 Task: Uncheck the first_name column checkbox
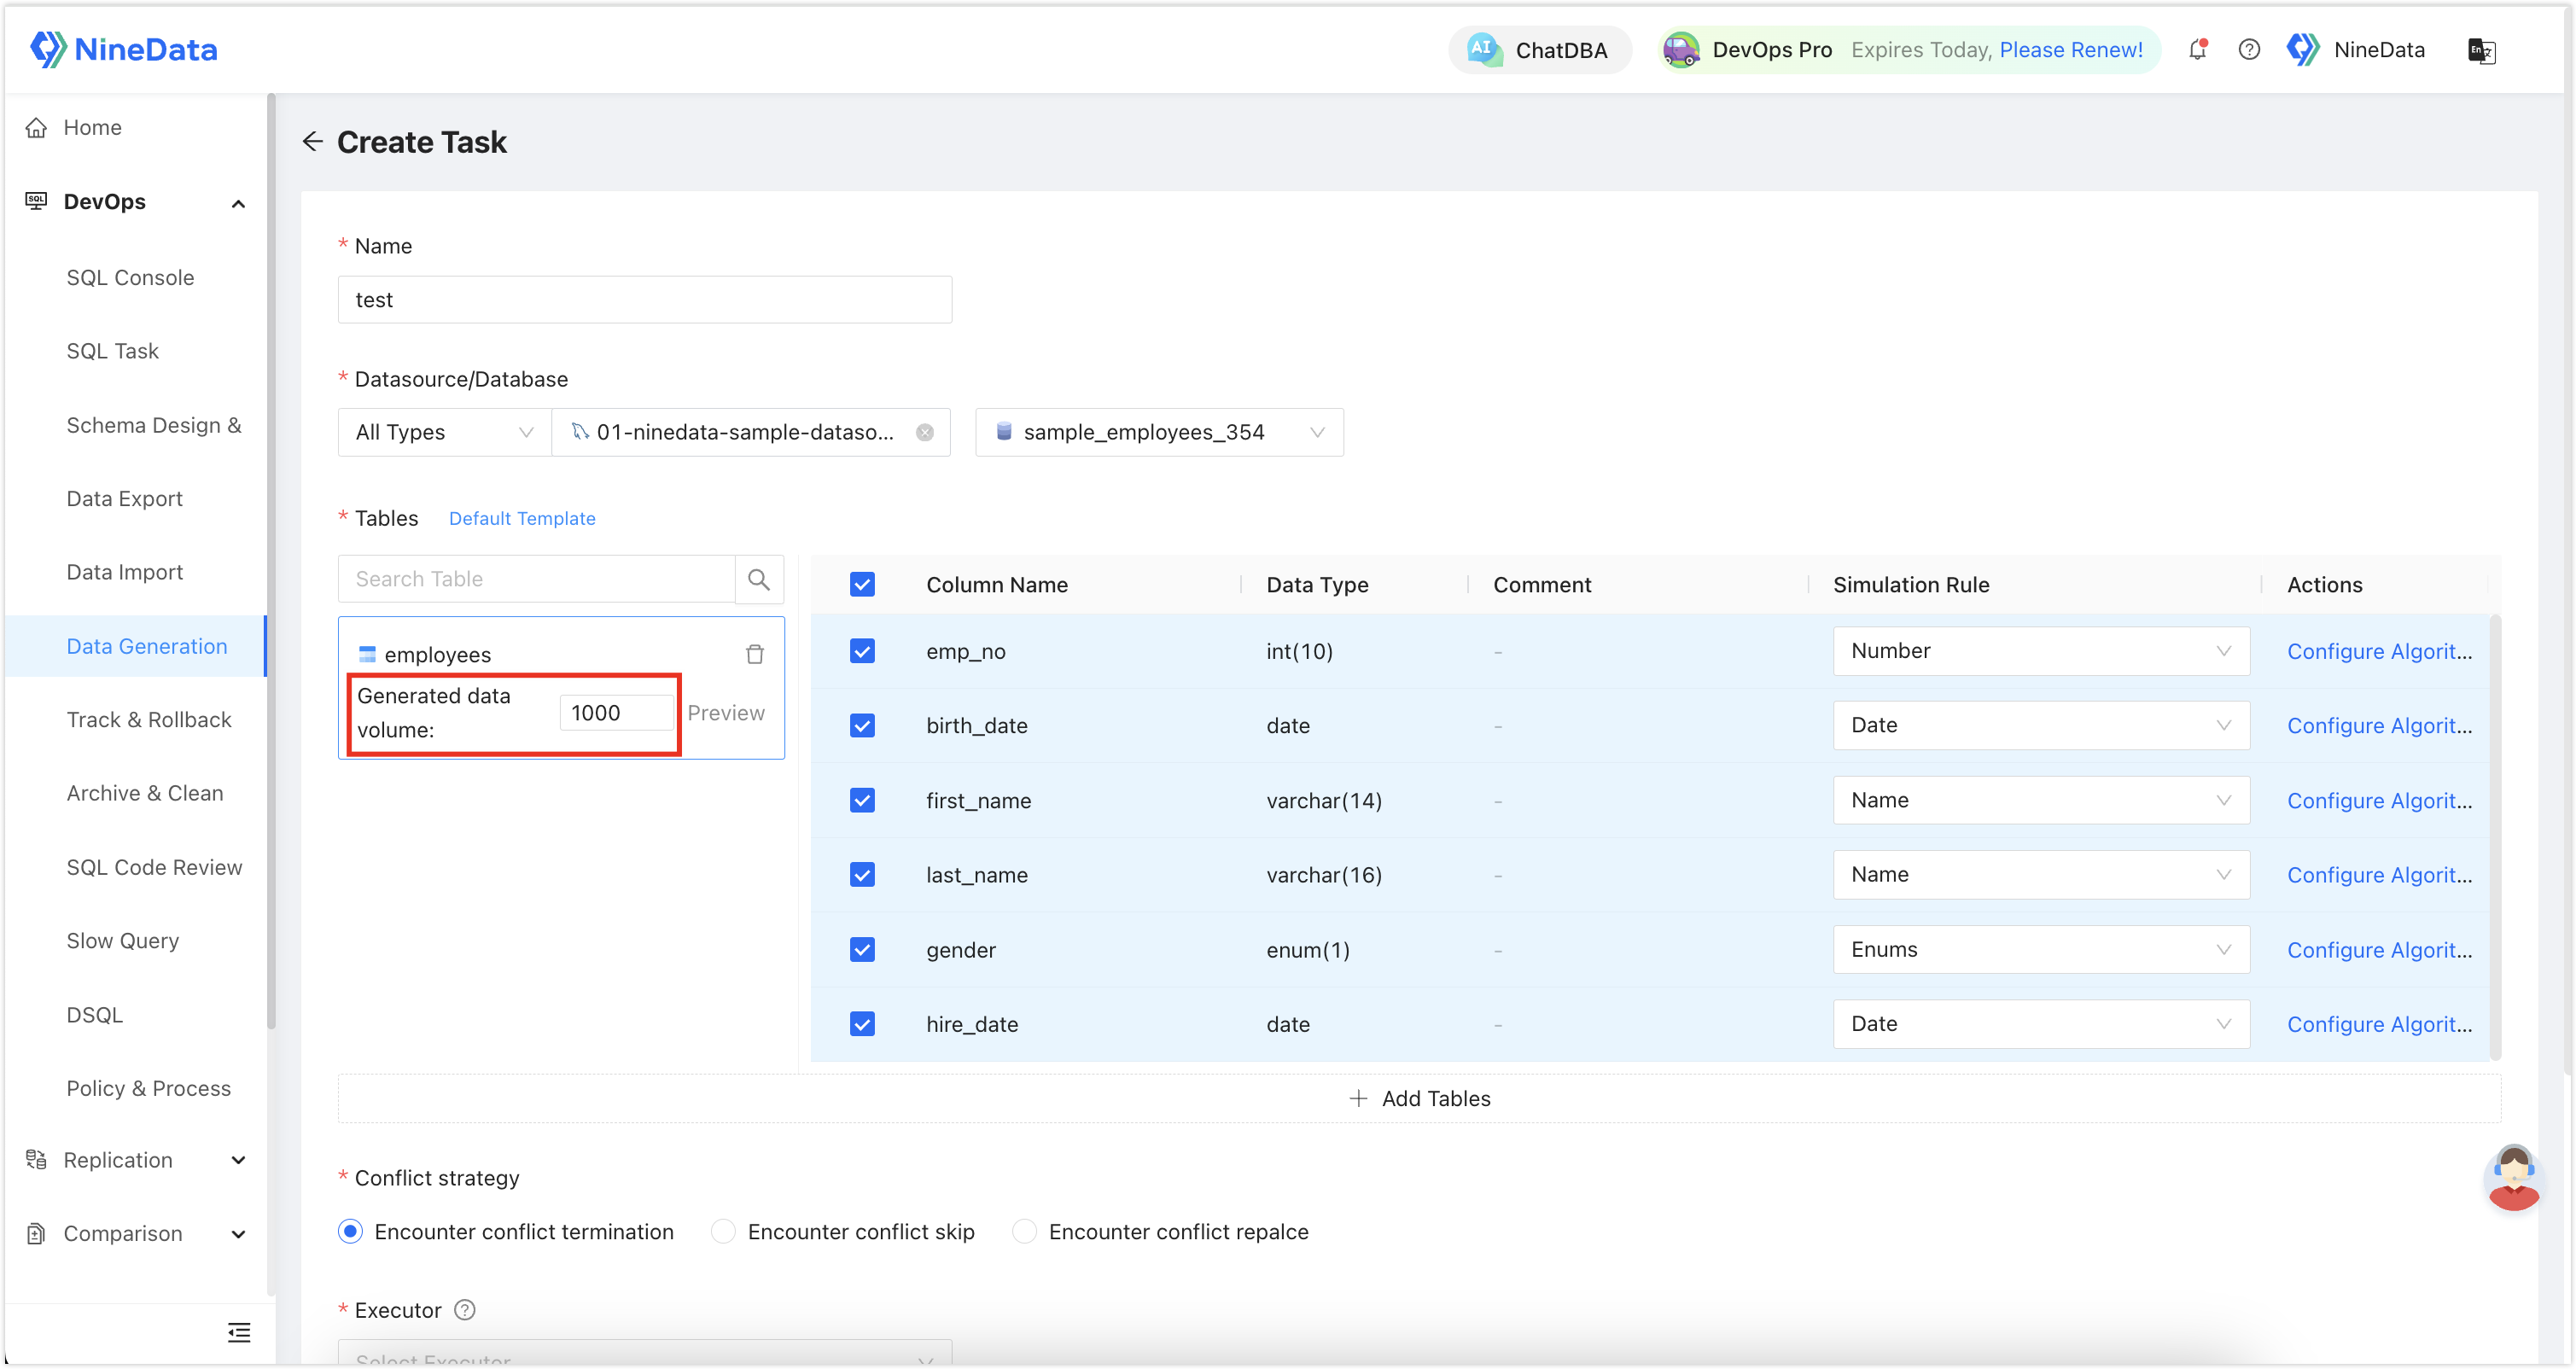click(x=862, y=800)
